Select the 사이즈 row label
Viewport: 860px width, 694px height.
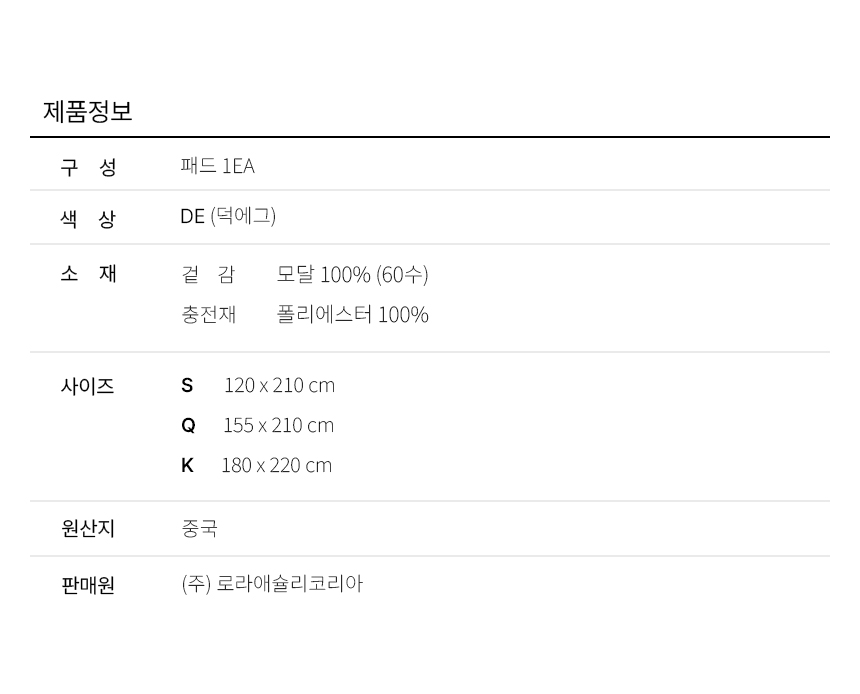coord(87,386)
